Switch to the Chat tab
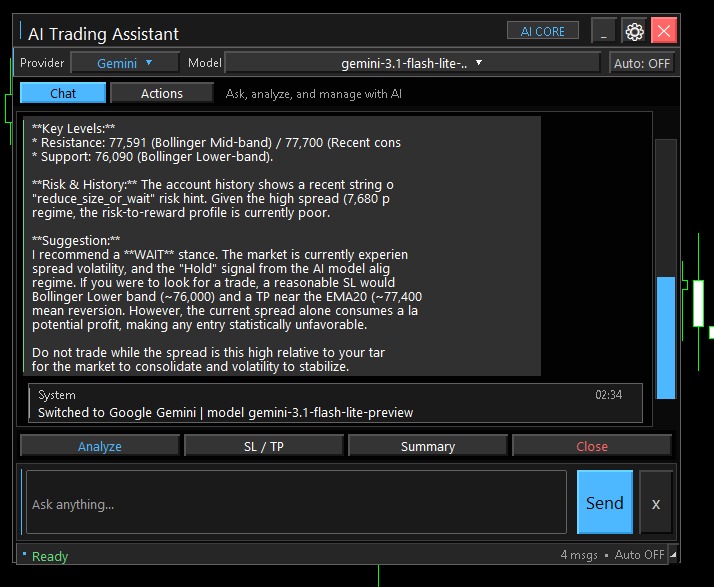714x587 pixels. pos(63,93)
